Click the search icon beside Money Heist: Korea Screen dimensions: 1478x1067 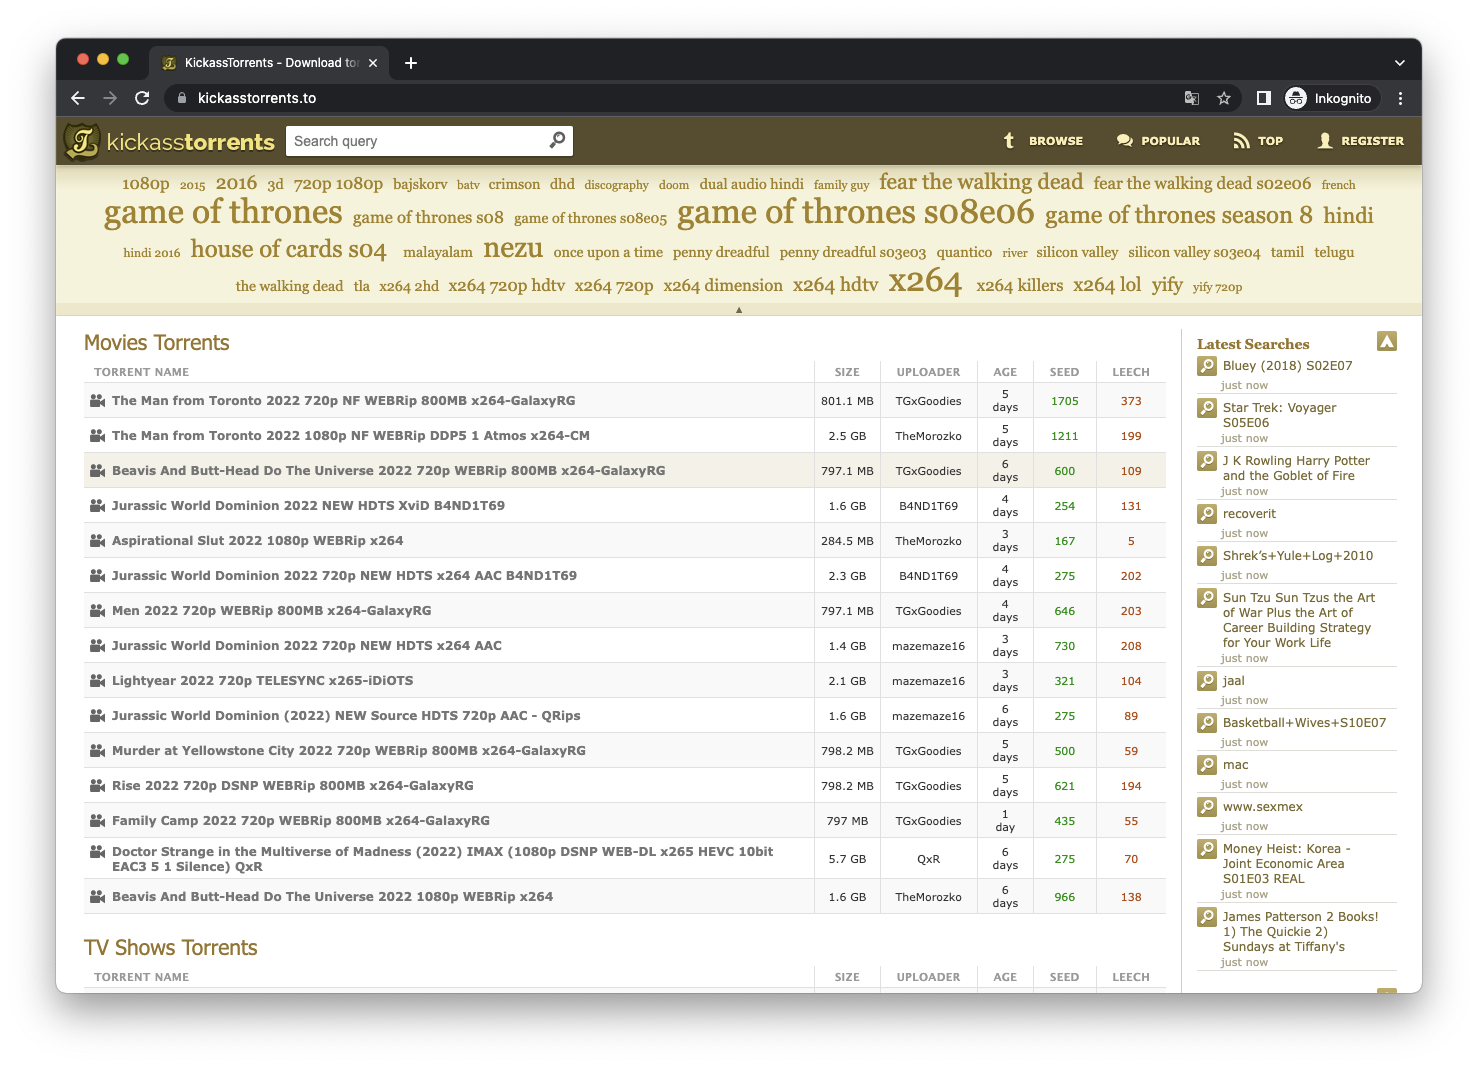tap(1207, 849)
